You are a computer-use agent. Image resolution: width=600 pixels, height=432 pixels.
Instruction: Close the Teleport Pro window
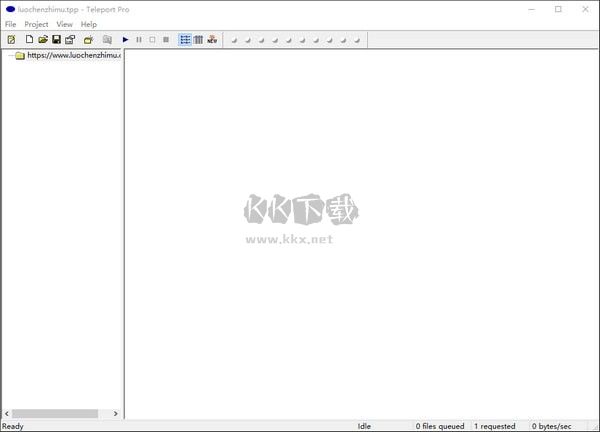[585, 9]
